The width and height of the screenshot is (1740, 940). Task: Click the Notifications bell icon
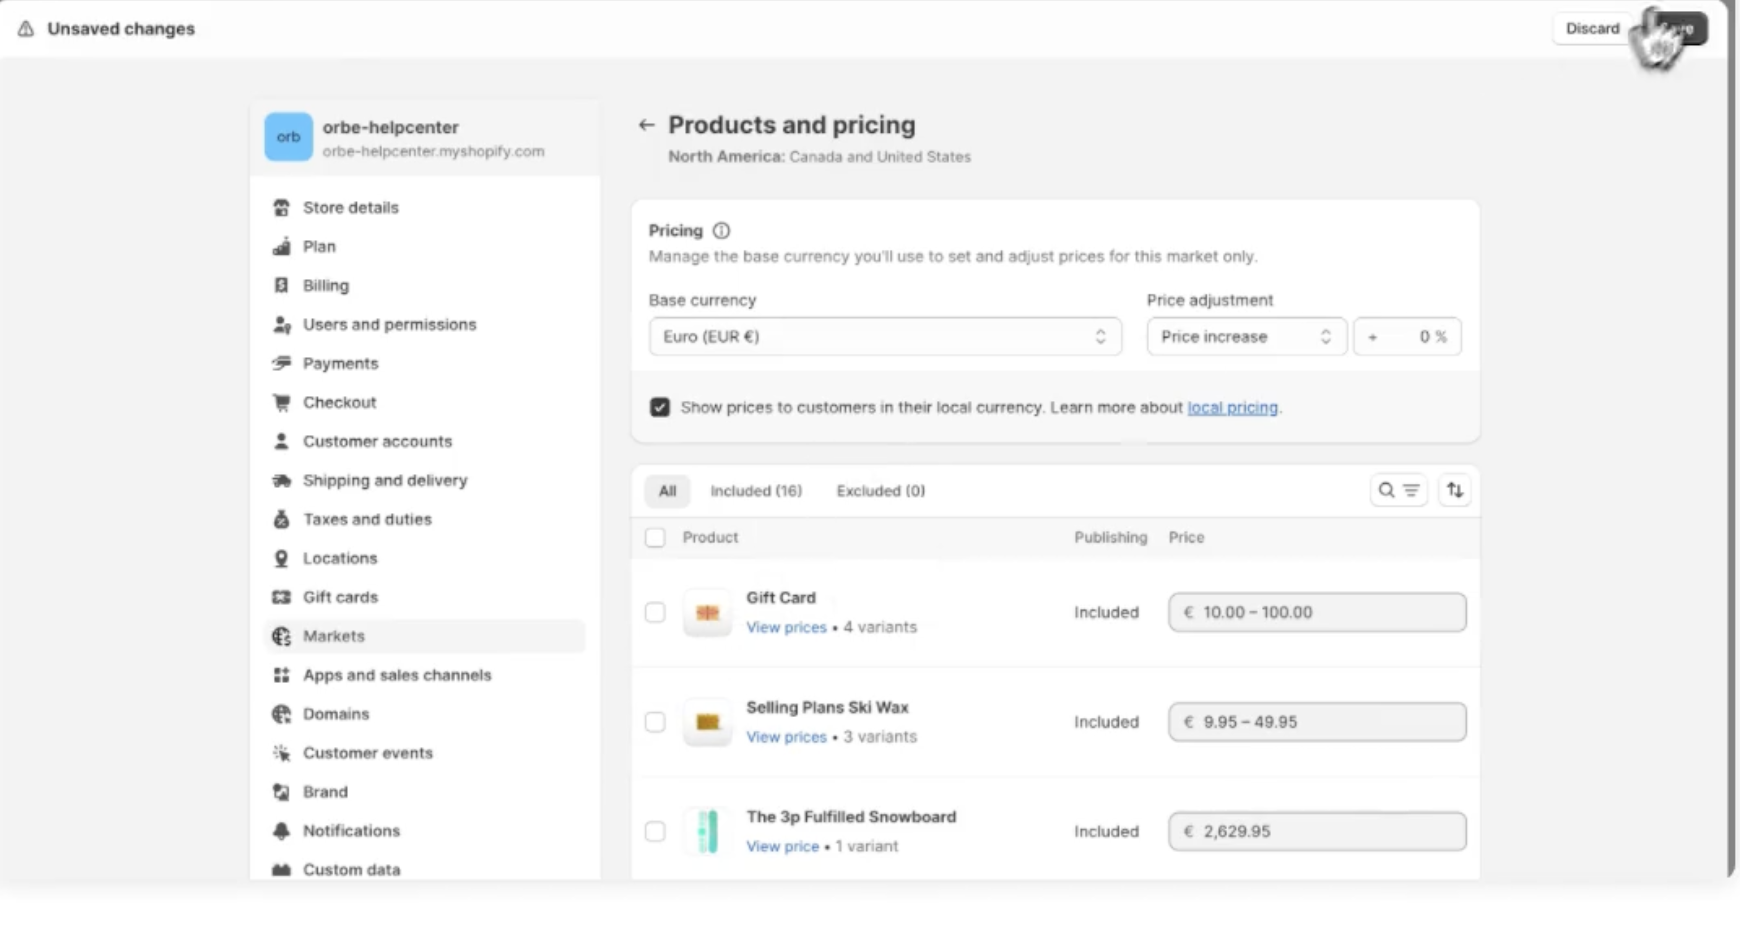click(x=282, y=831)
